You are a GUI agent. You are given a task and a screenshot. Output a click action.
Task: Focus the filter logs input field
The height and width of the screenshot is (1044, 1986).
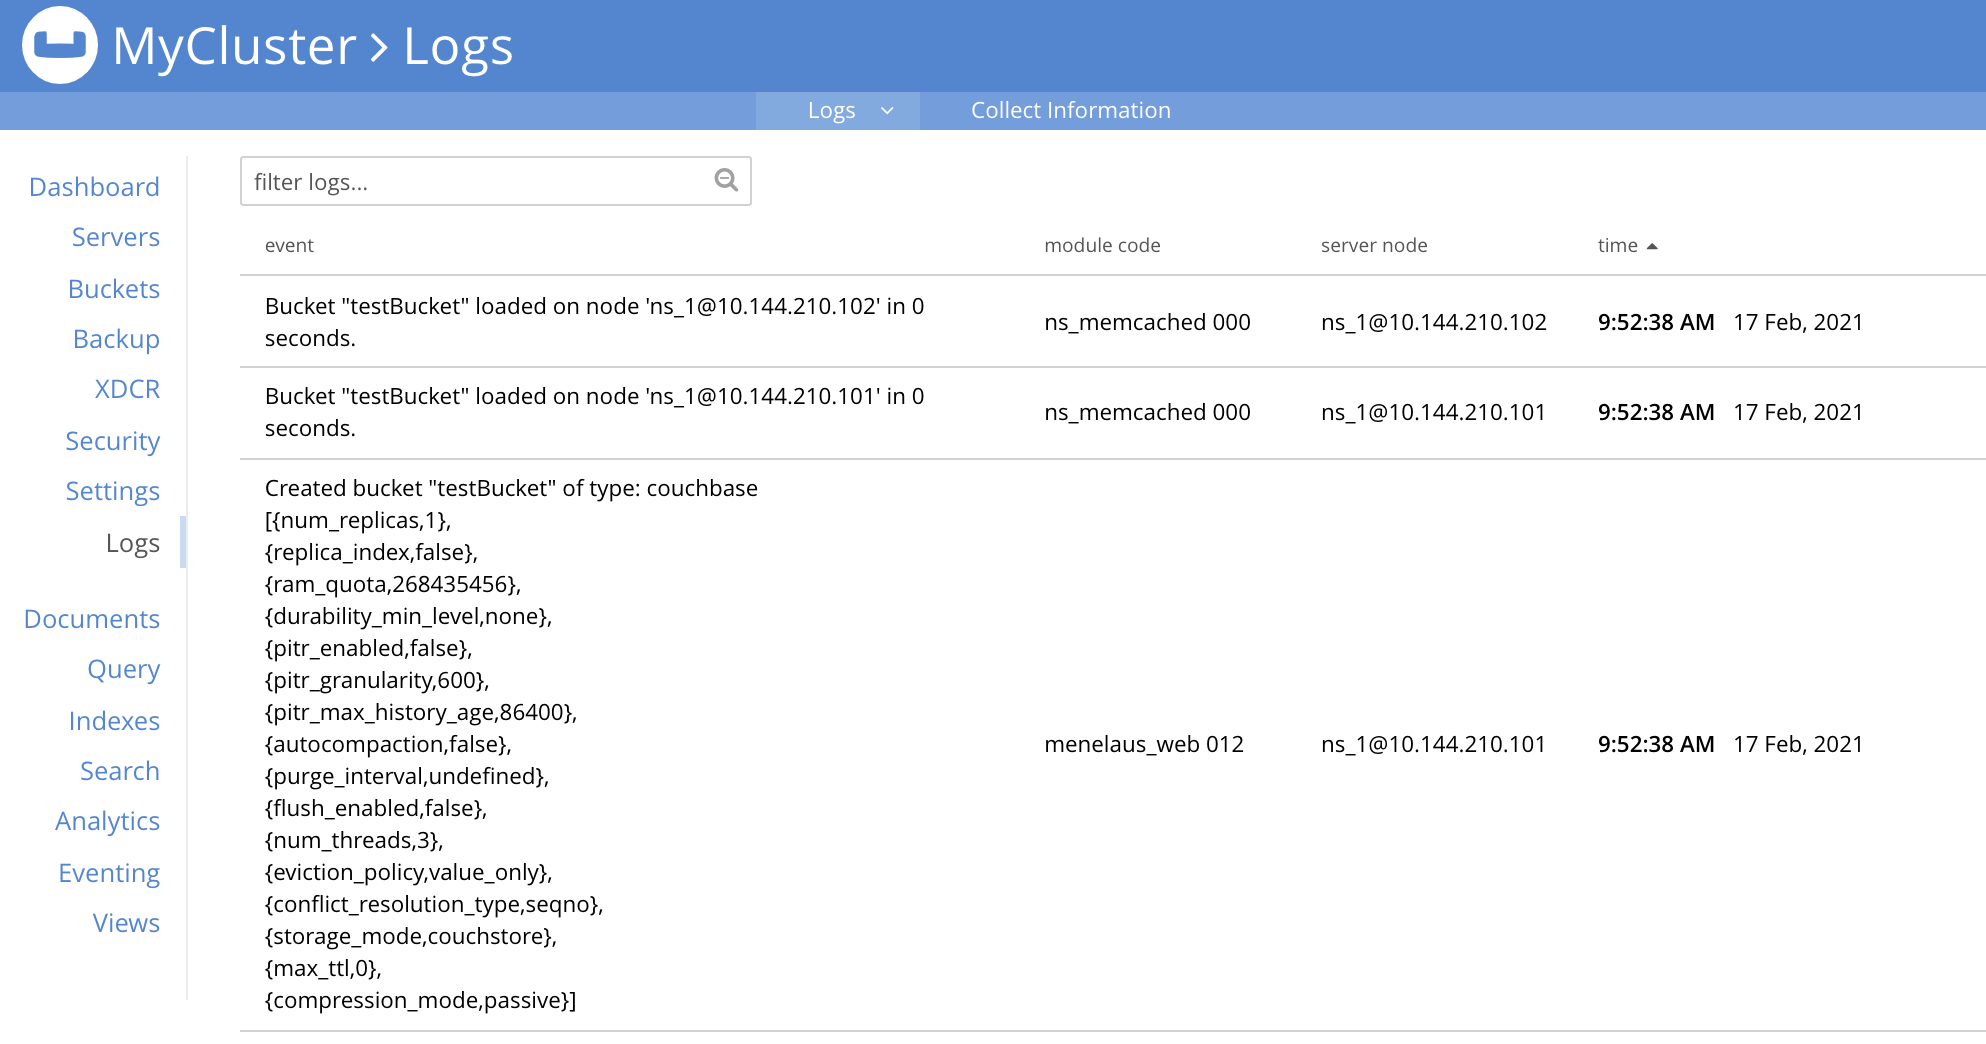tap(478, 182)
